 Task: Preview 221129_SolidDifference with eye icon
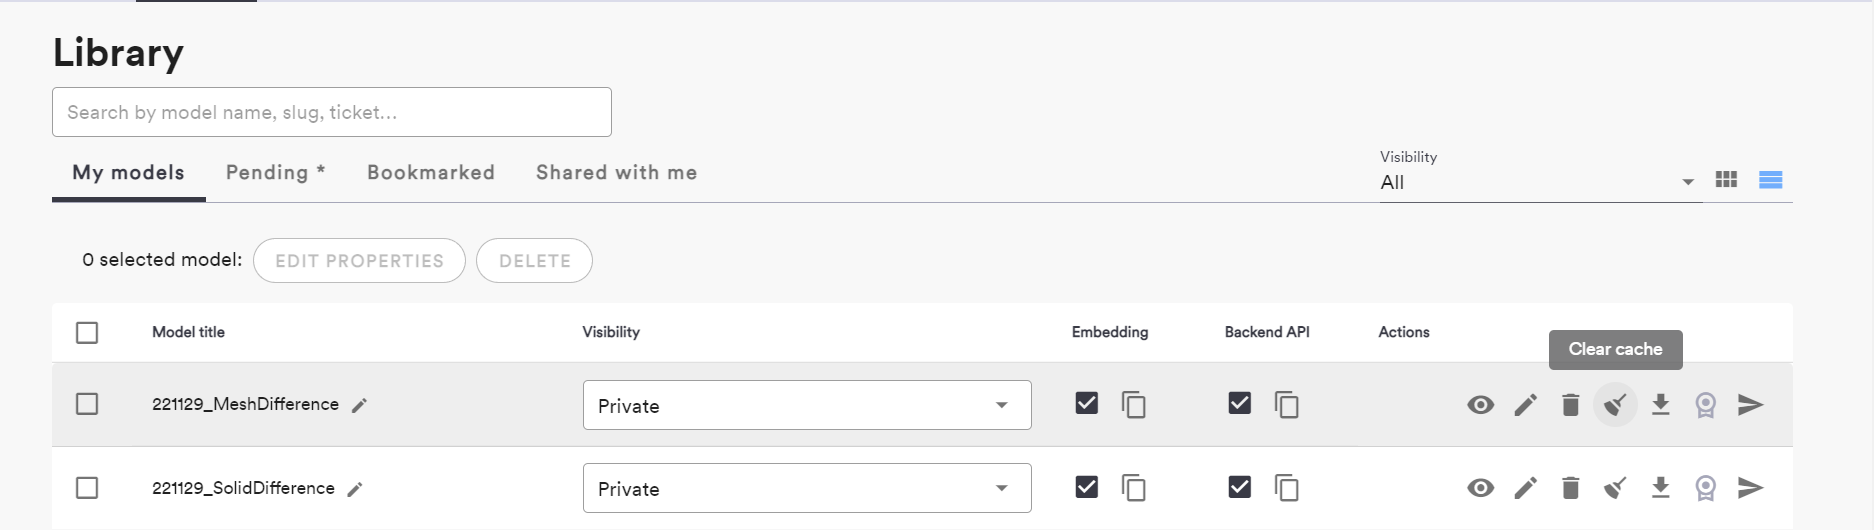tap(1480, 488)
